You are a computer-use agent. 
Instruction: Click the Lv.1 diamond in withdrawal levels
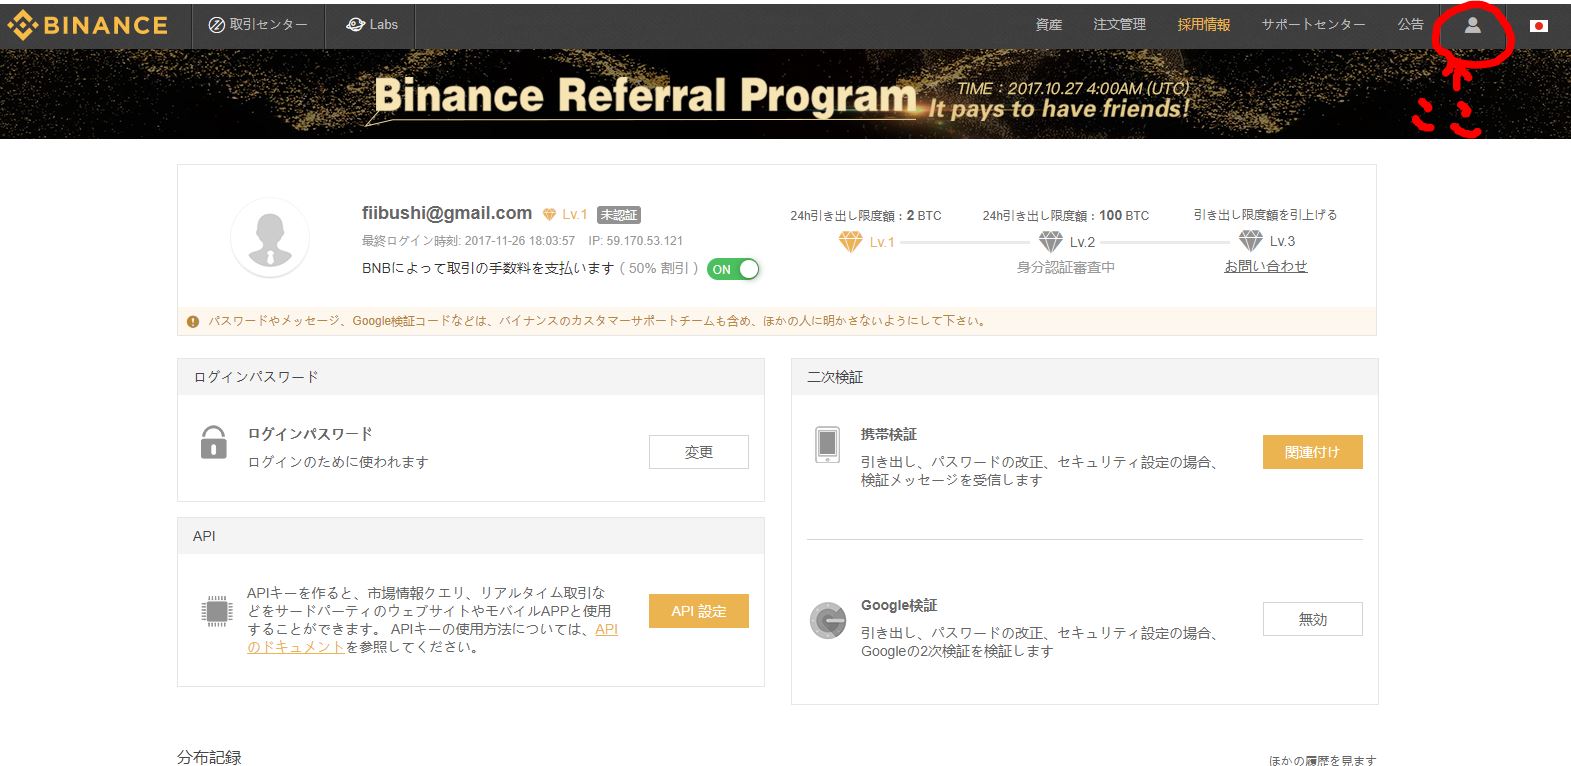(x=850, y=241)
